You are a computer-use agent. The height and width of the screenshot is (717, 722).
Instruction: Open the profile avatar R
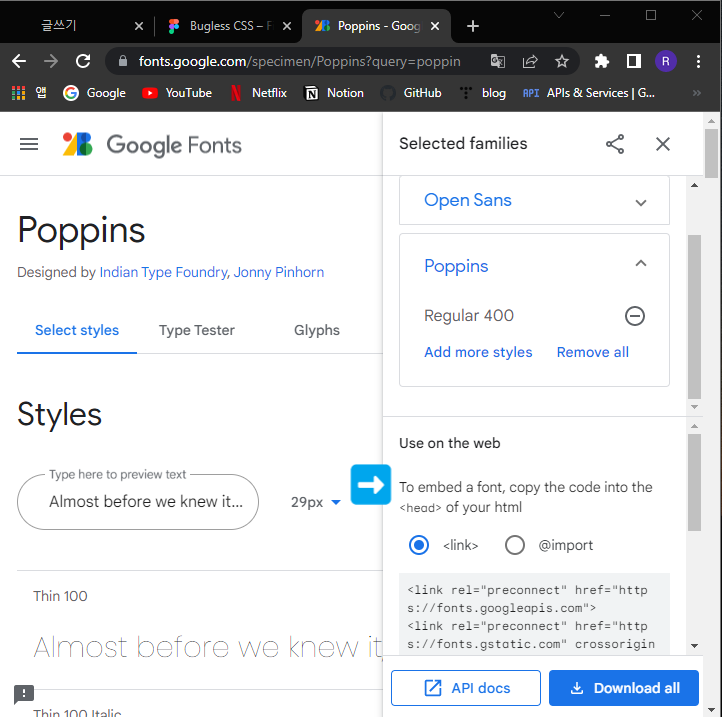665,61
